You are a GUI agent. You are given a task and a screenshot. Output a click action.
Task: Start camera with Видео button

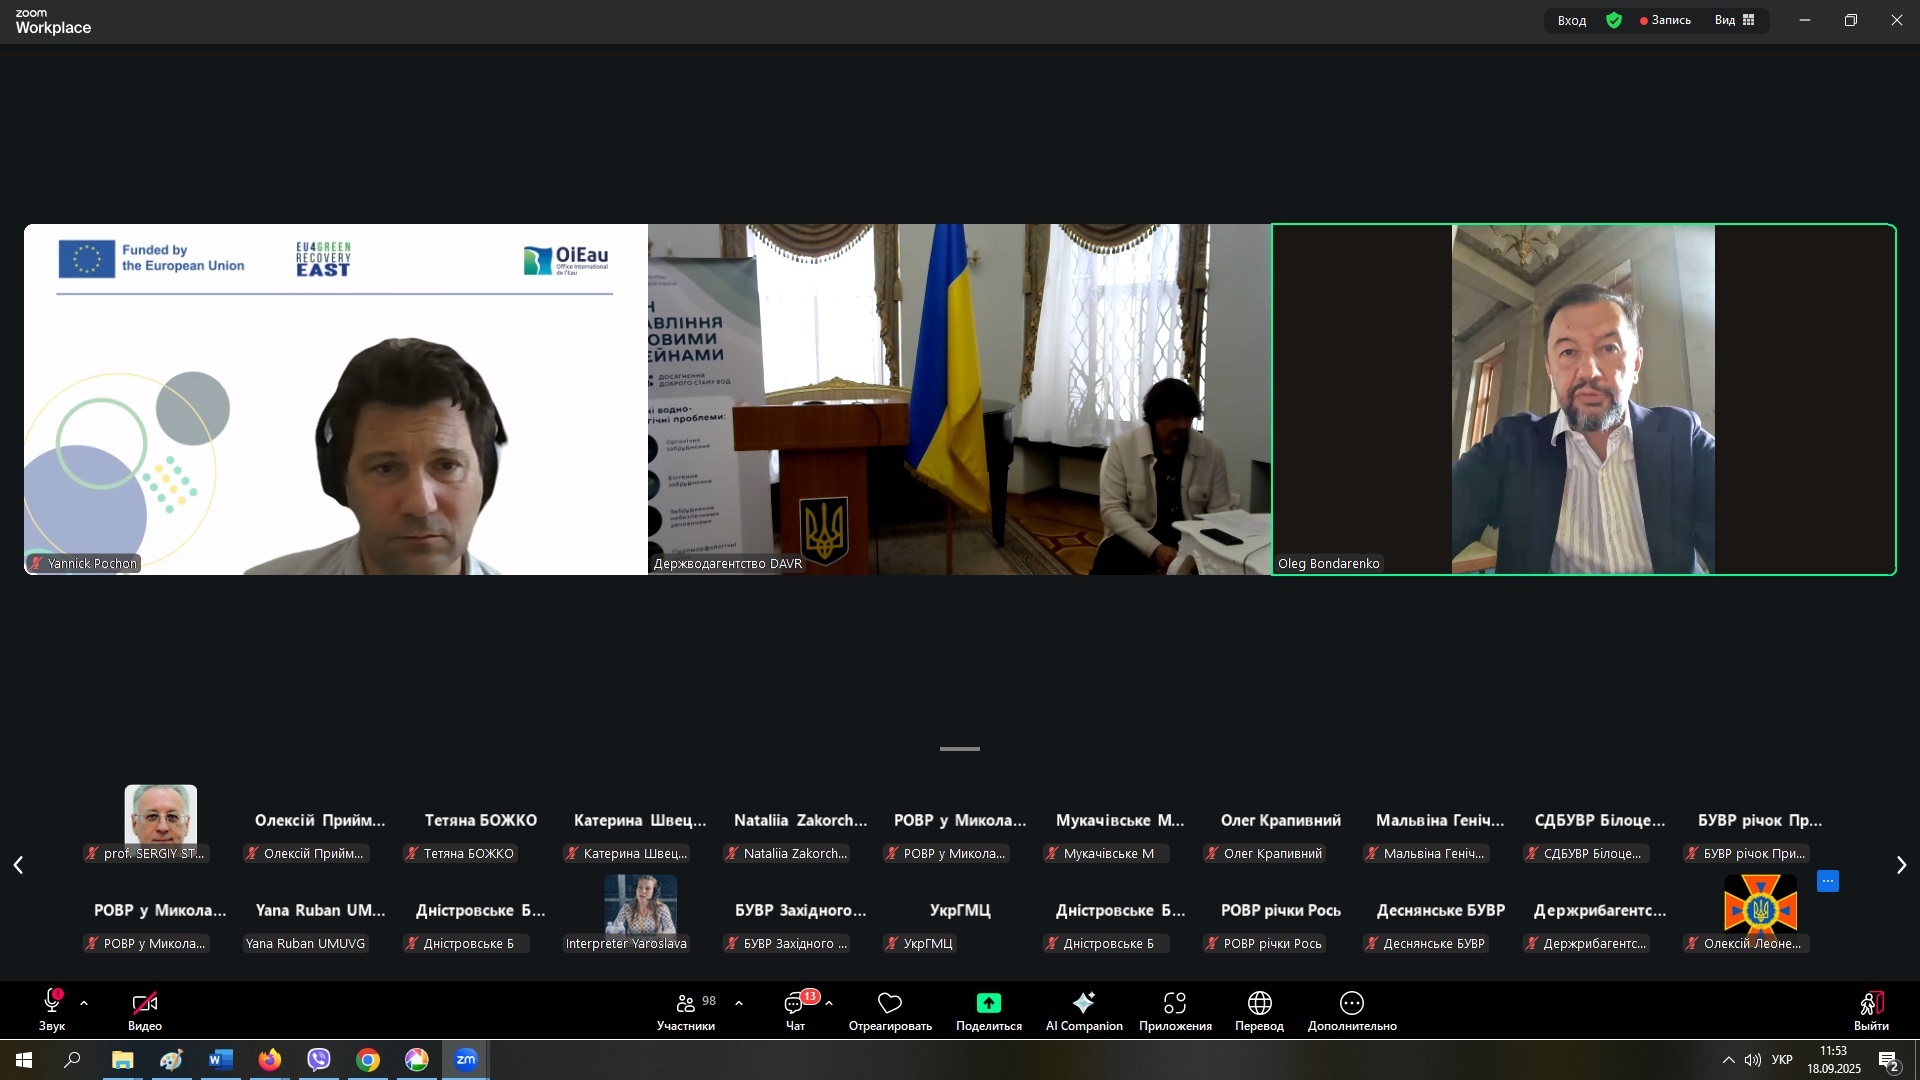[x=145, y=1009]
